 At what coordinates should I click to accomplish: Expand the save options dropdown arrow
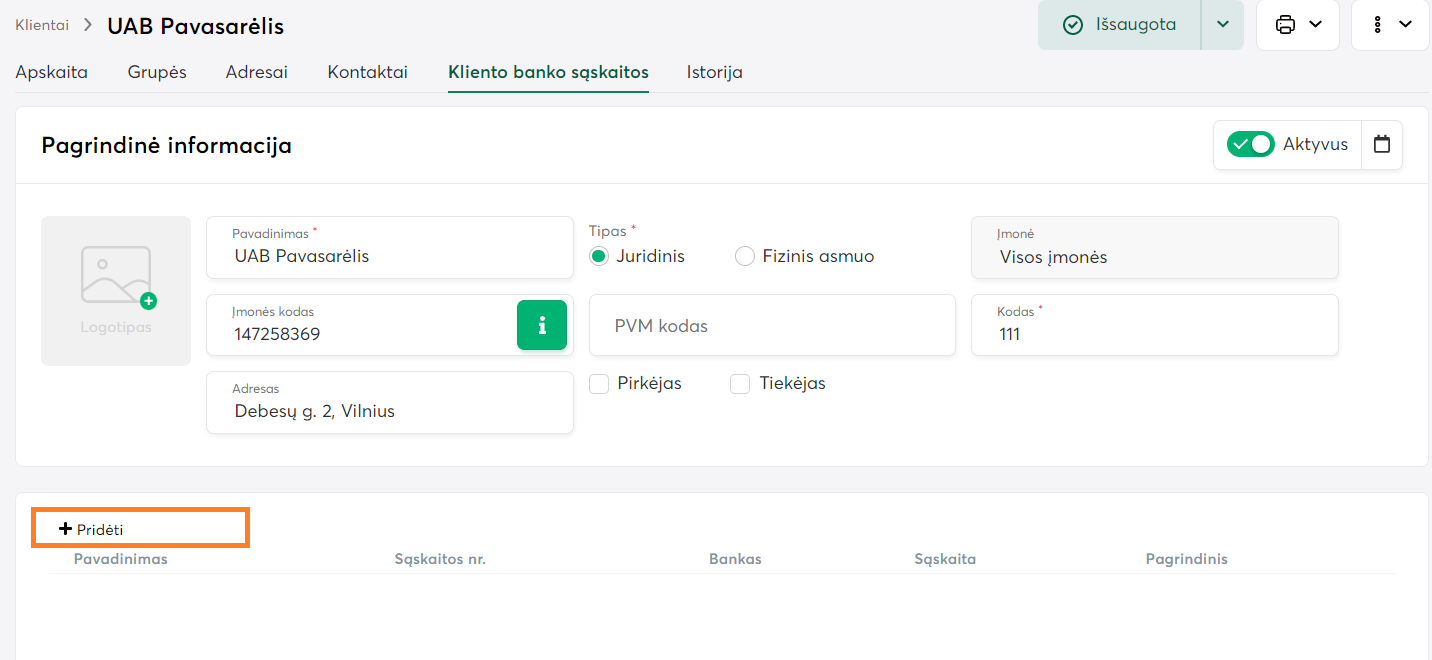coord(1223,25)
